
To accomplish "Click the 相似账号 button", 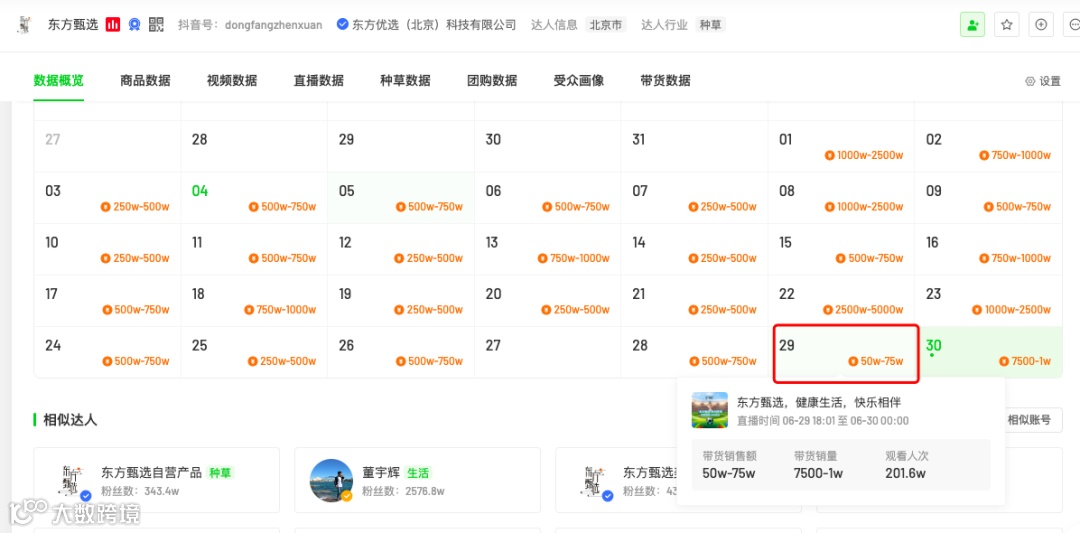I will [1029, 420].
